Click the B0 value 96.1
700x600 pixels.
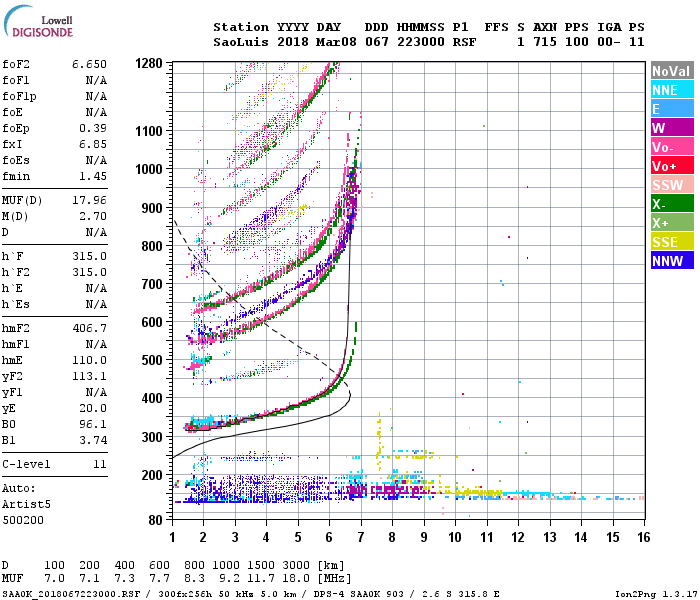click(x=93, y=424)
